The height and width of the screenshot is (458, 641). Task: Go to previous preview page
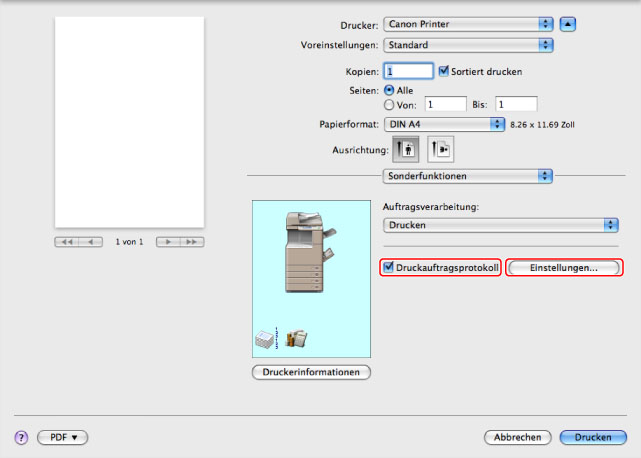coord(91,242)
